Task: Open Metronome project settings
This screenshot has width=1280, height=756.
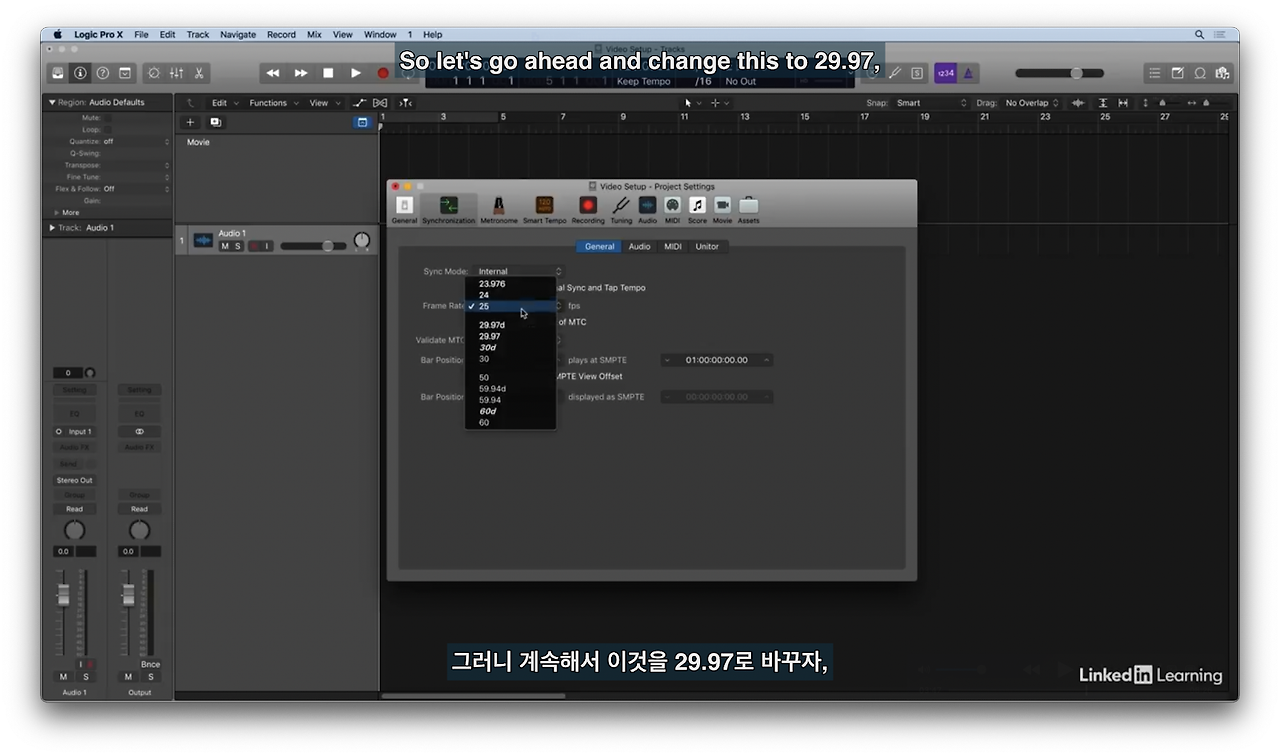Action: [498, 209]
